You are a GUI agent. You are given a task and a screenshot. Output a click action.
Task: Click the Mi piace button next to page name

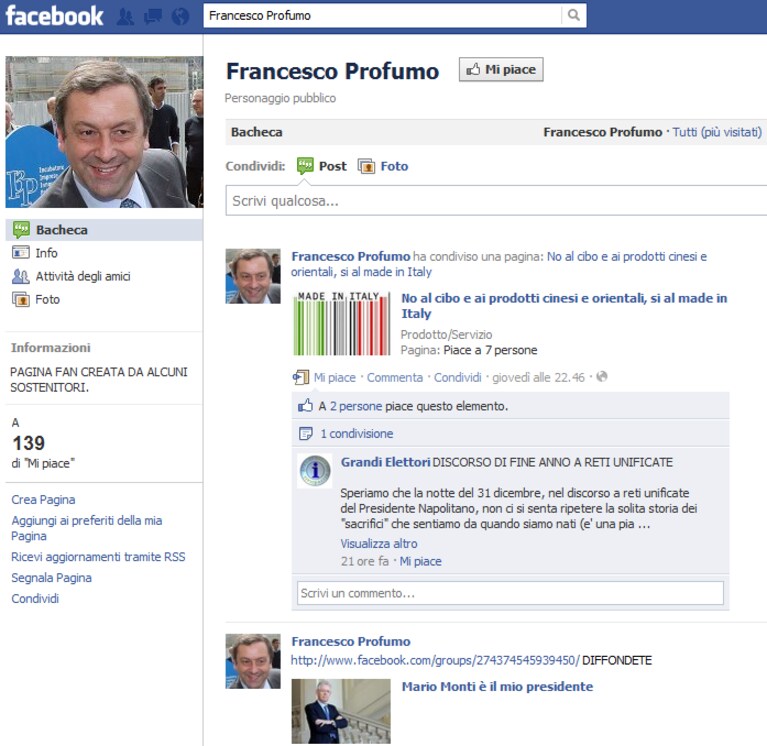coord(501,69)
